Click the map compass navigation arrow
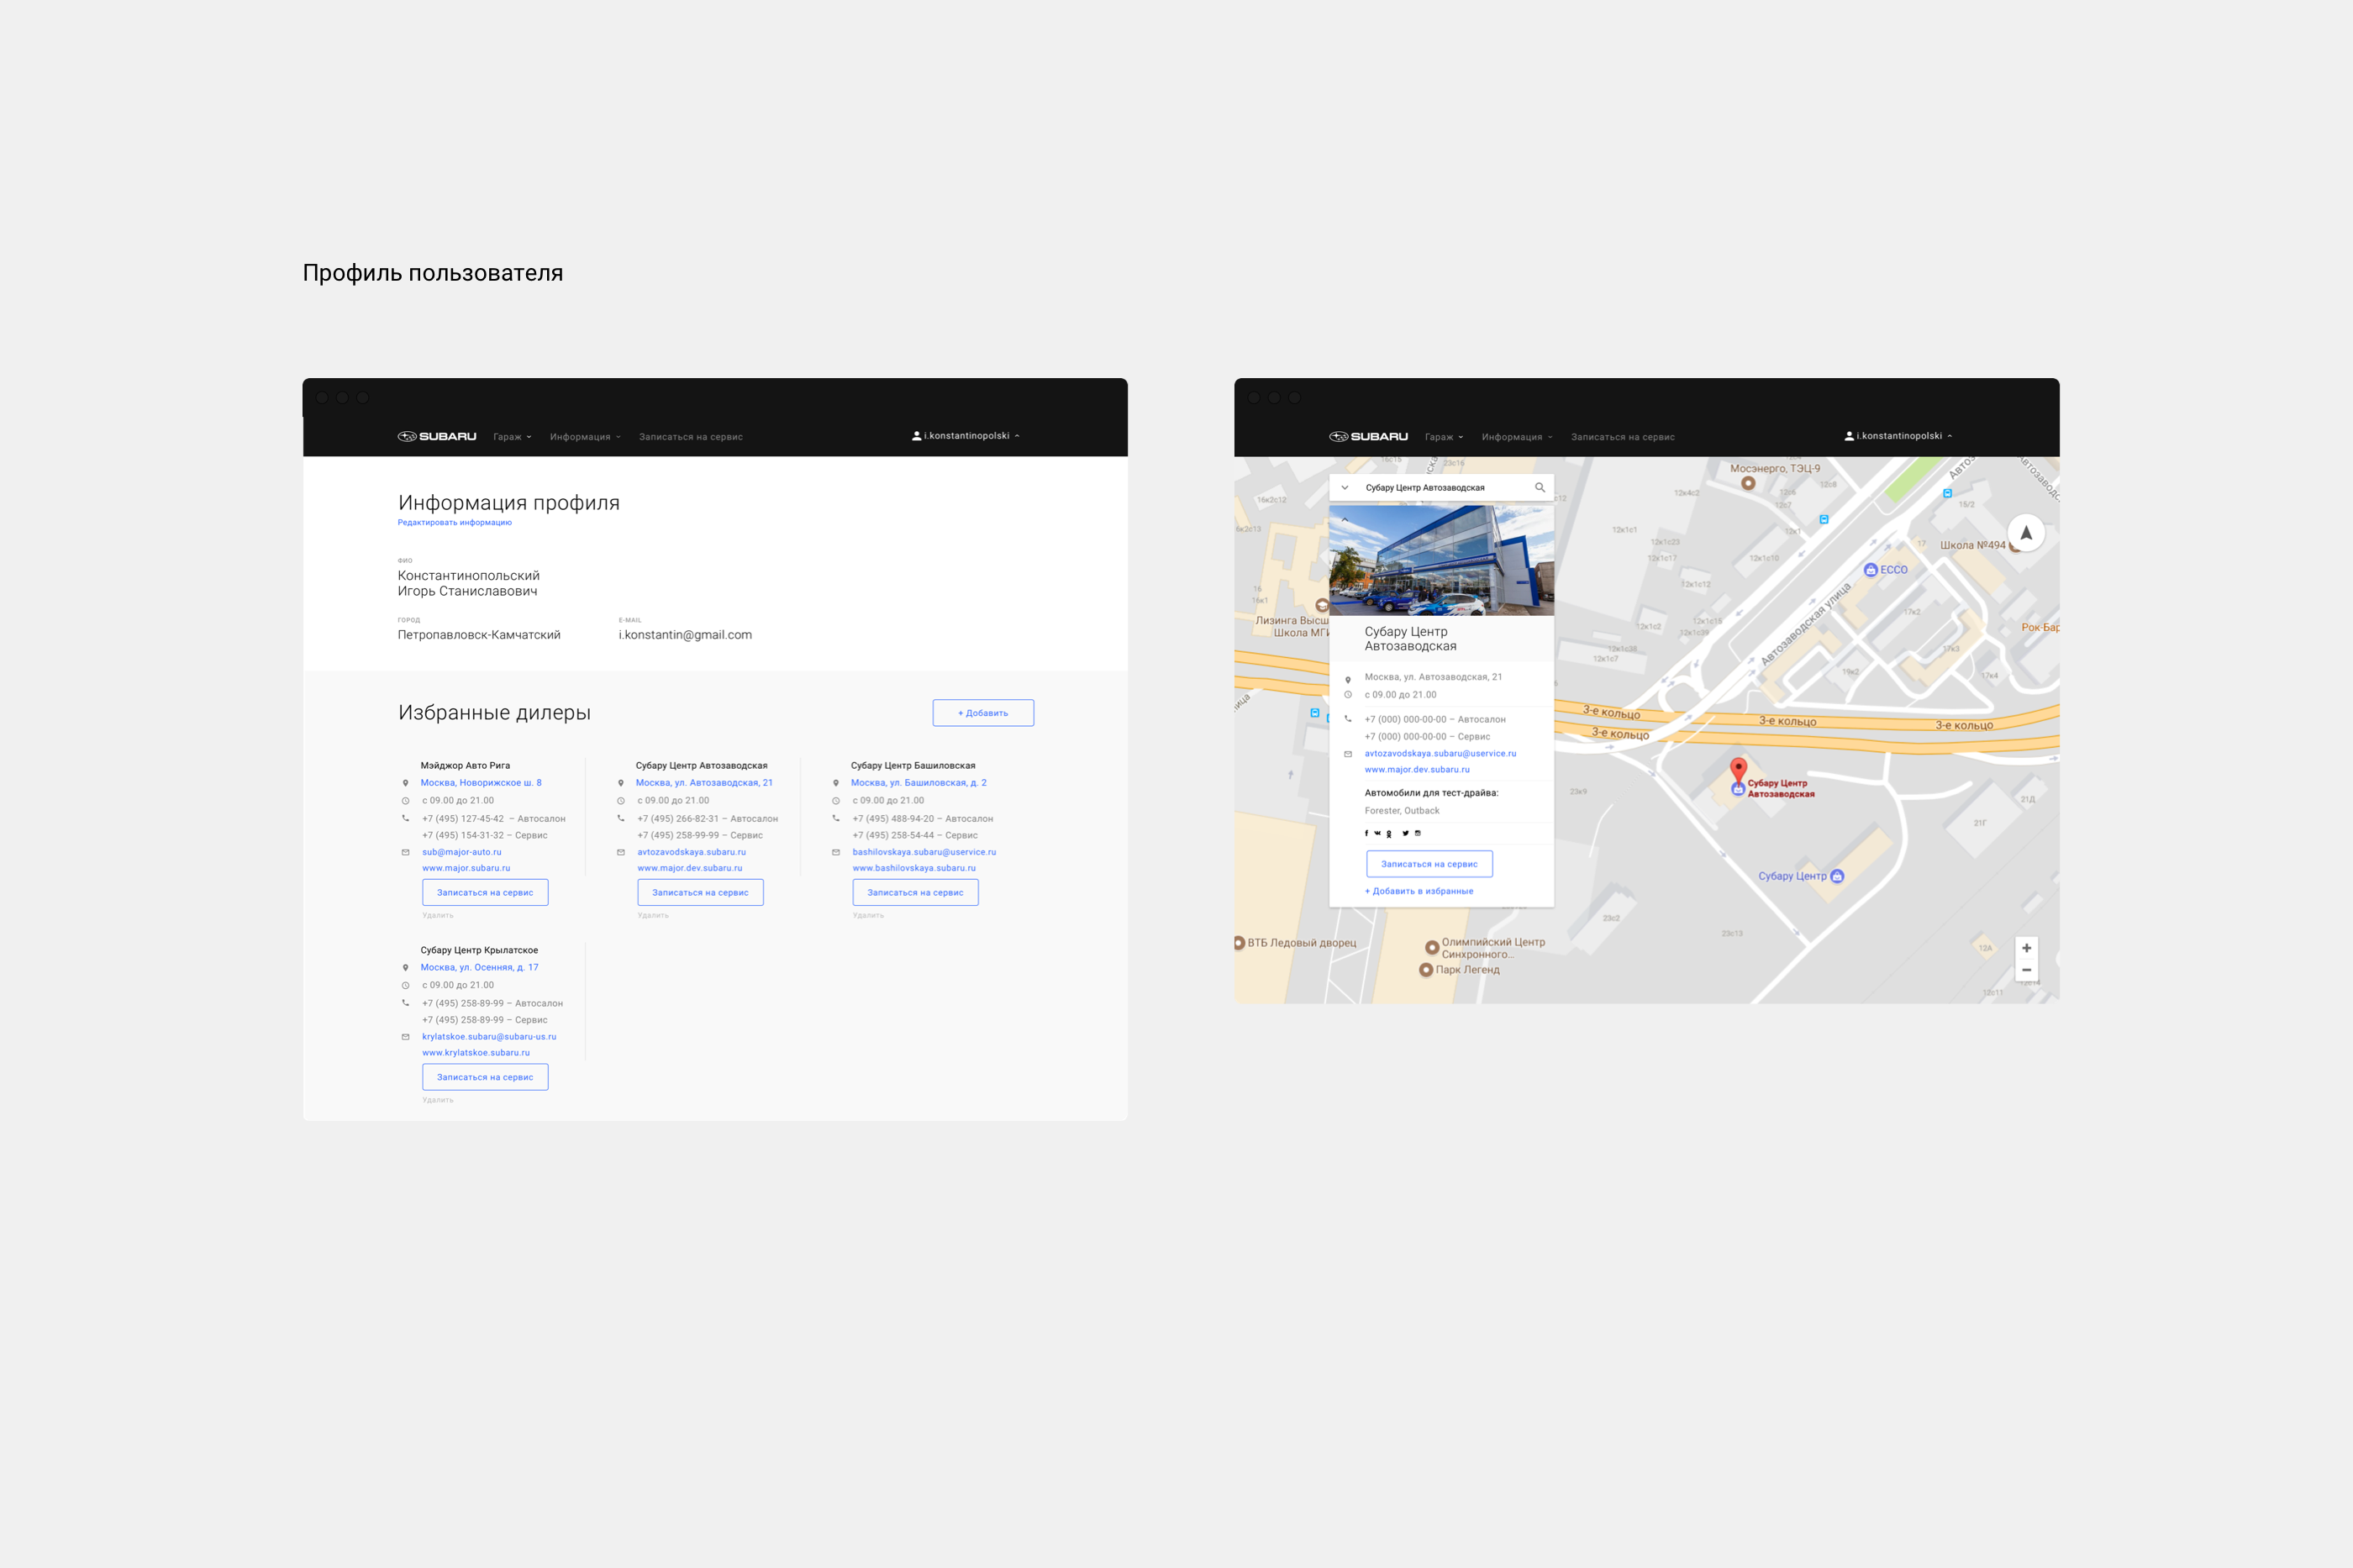This screenshot has width=2353, height=1568. coord(2026,533)
